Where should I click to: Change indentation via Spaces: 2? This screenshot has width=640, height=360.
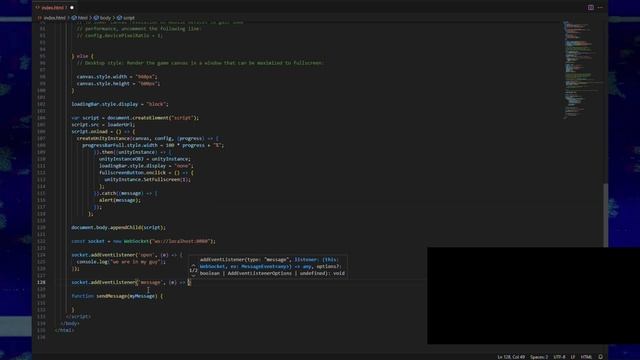[539, 357]
